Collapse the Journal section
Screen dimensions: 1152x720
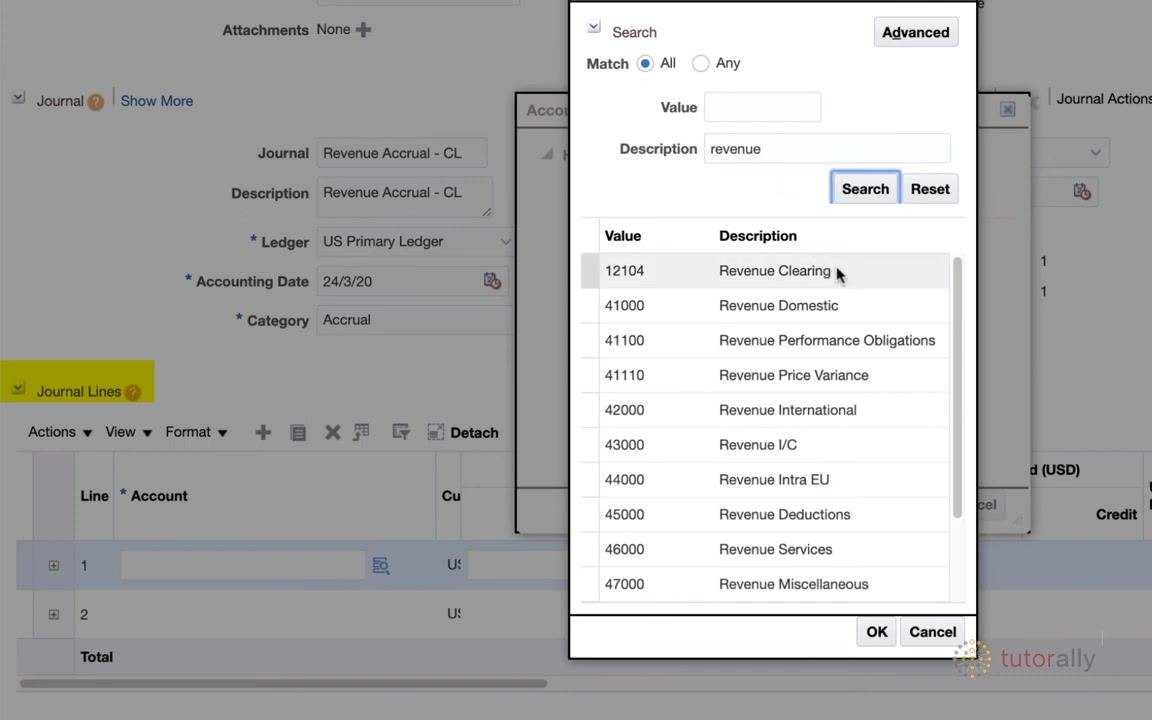pos(18,97)
